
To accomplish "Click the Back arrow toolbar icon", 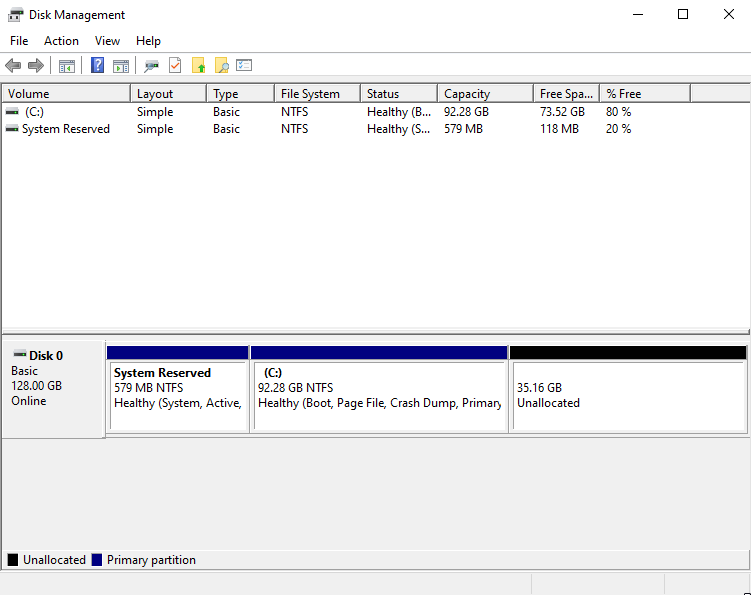I will (x=13, y=66).
